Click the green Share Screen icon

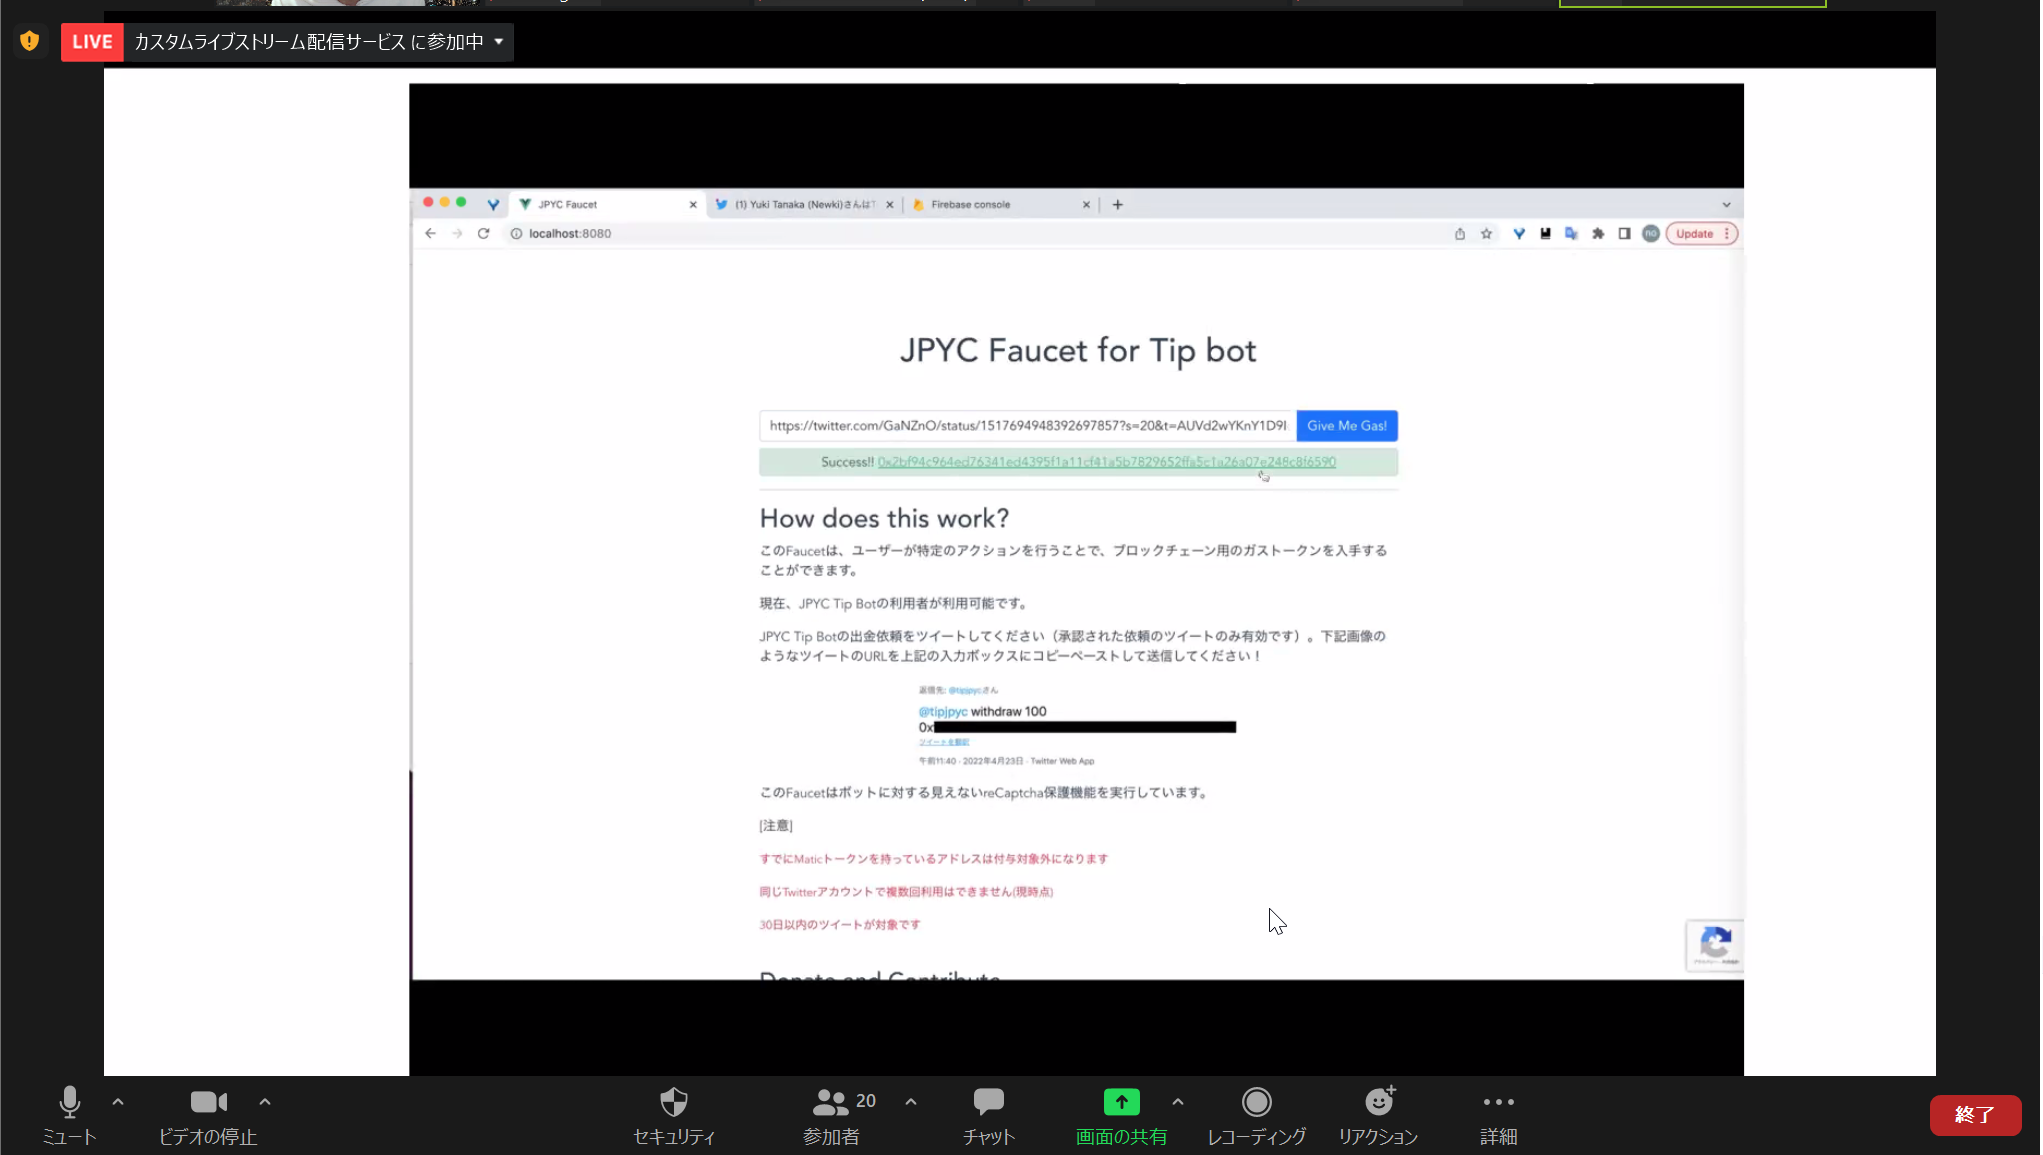click(1121, 1102)
